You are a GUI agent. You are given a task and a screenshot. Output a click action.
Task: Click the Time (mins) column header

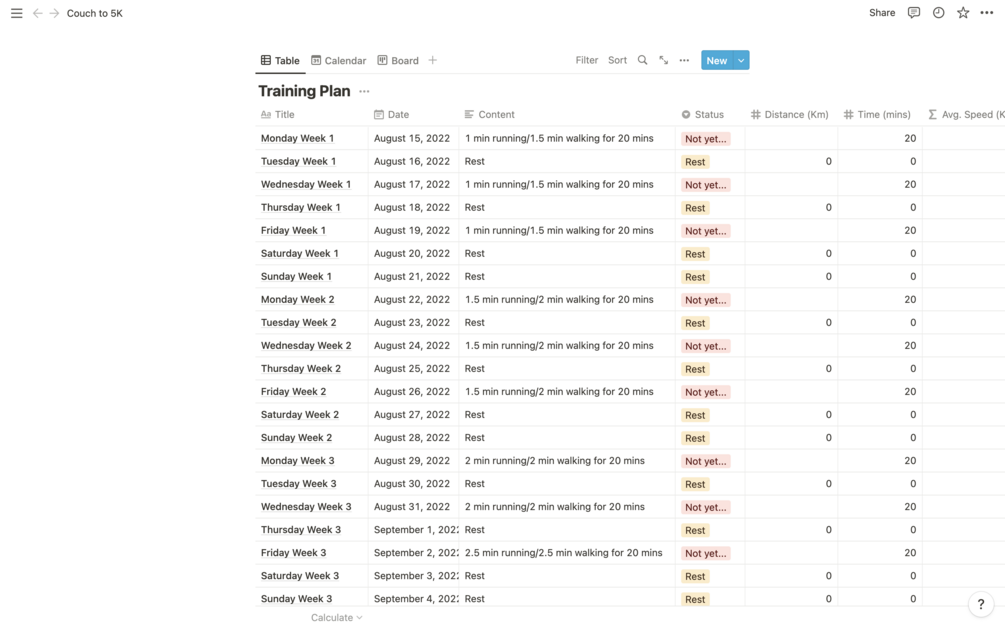[x=879, y=115]
